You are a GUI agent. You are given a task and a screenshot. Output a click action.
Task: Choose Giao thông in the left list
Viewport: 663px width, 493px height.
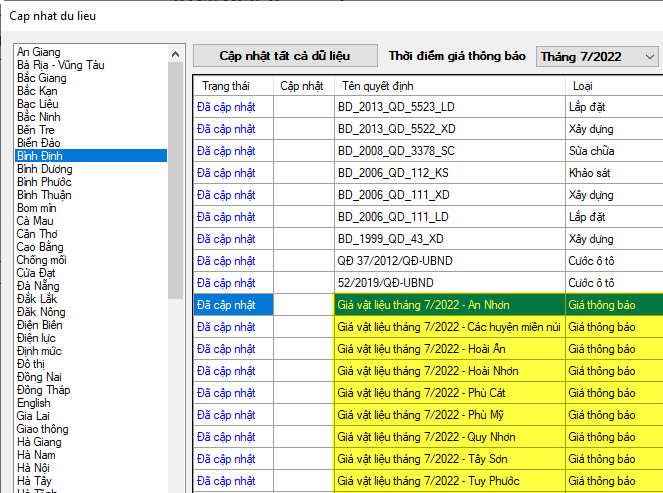[42, 429]
